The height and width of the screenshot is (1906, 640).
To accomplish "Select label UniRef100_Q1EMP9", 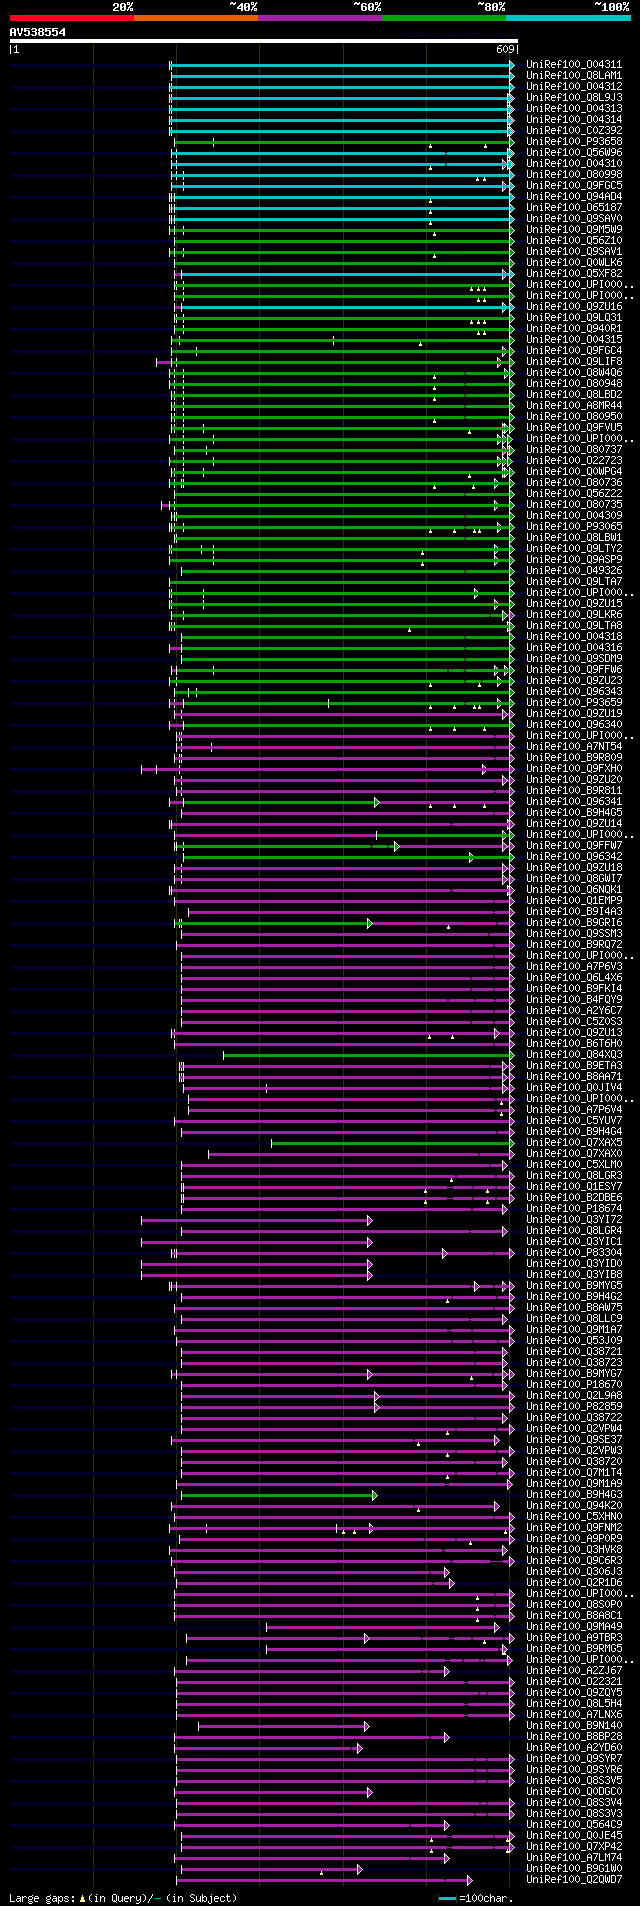I will (574, 901).
